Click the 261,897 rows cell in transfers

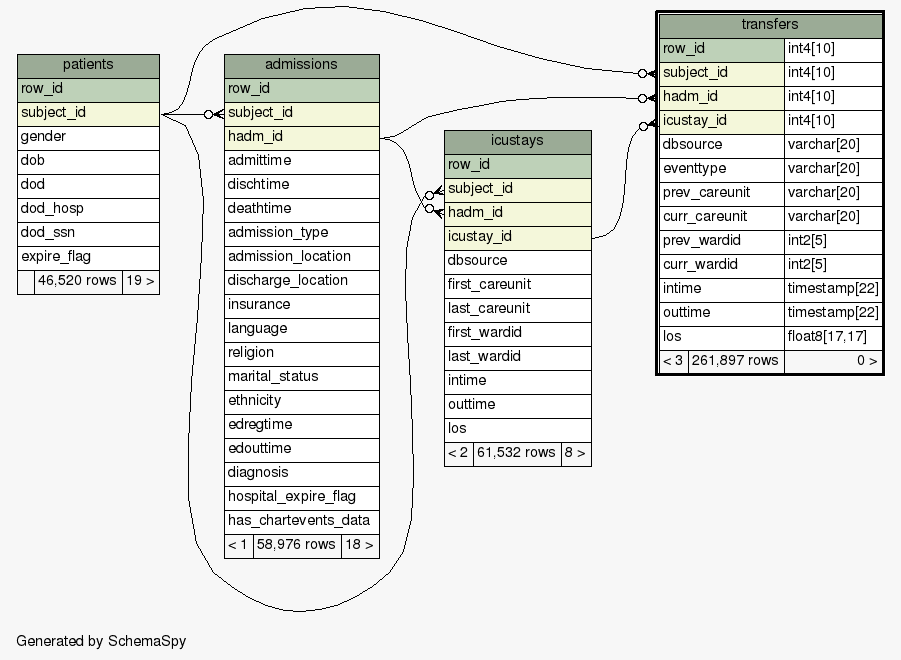tap(735, 361)
